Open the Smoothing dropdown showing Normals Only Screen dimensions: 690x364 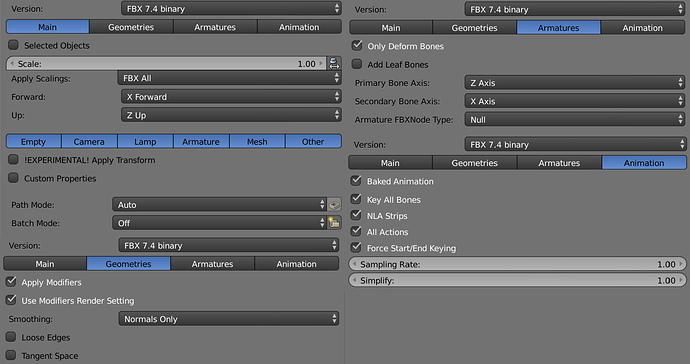(x=228, y=319)
